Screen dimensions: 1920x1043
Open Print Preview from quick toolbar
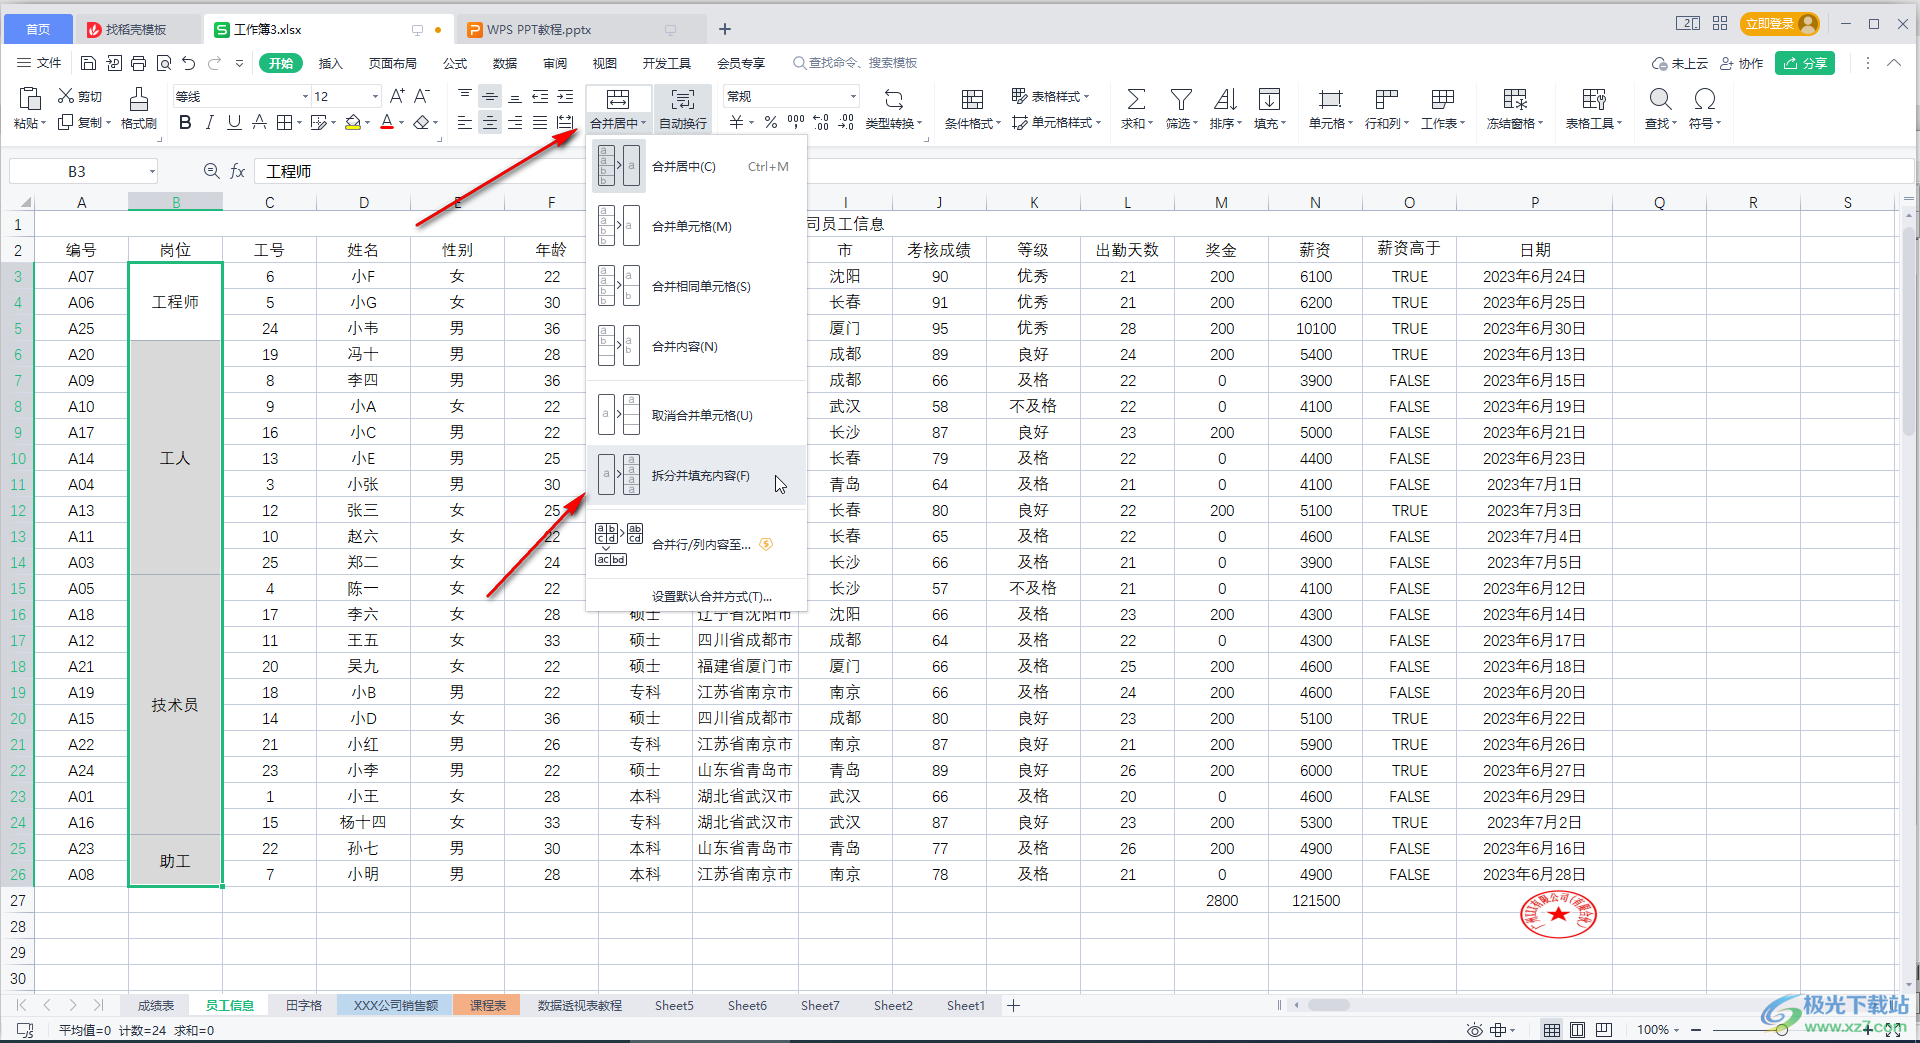pyautogui.click(x=163, y=63)
